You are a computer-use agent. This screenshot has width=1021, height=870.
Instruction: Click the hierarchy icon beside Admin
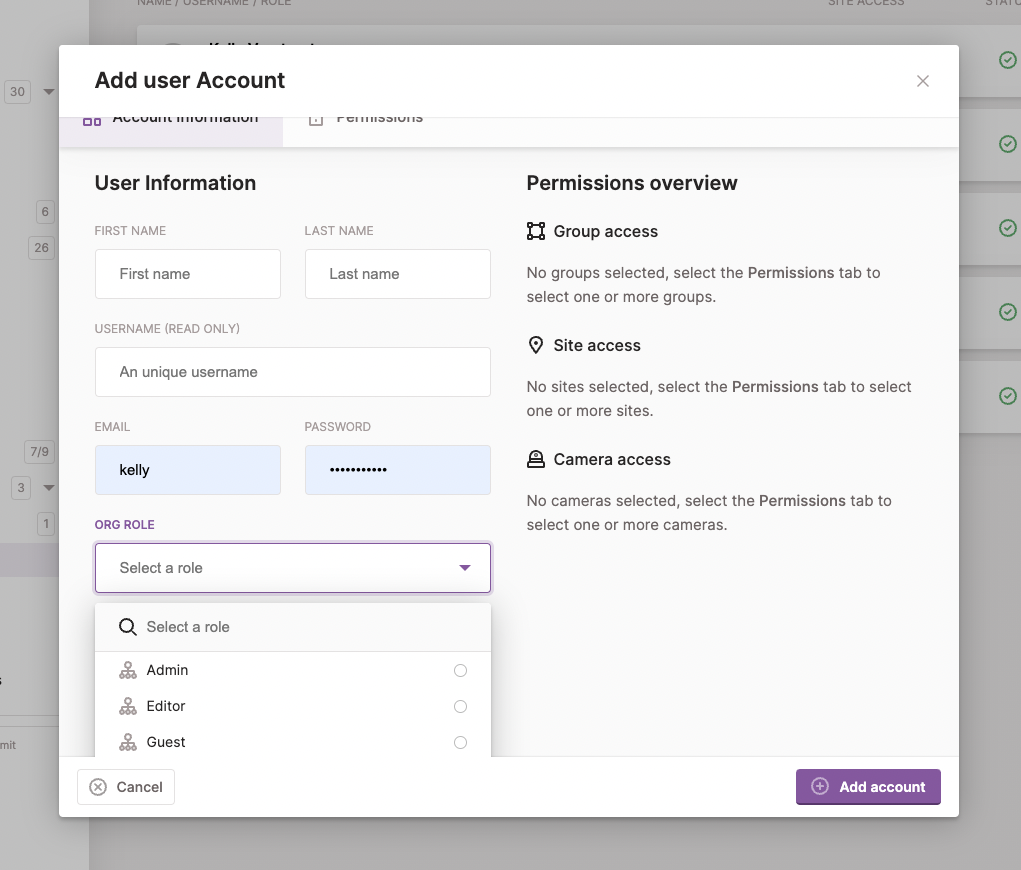point(127,671)
